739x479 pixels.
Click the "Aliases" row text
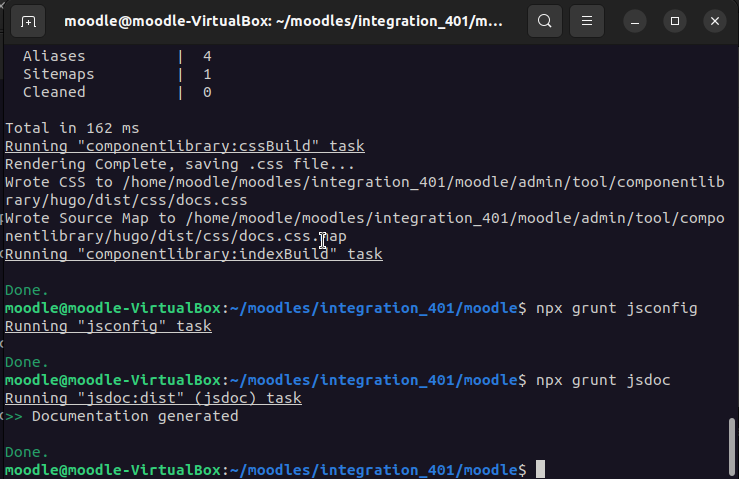point(54,56)
